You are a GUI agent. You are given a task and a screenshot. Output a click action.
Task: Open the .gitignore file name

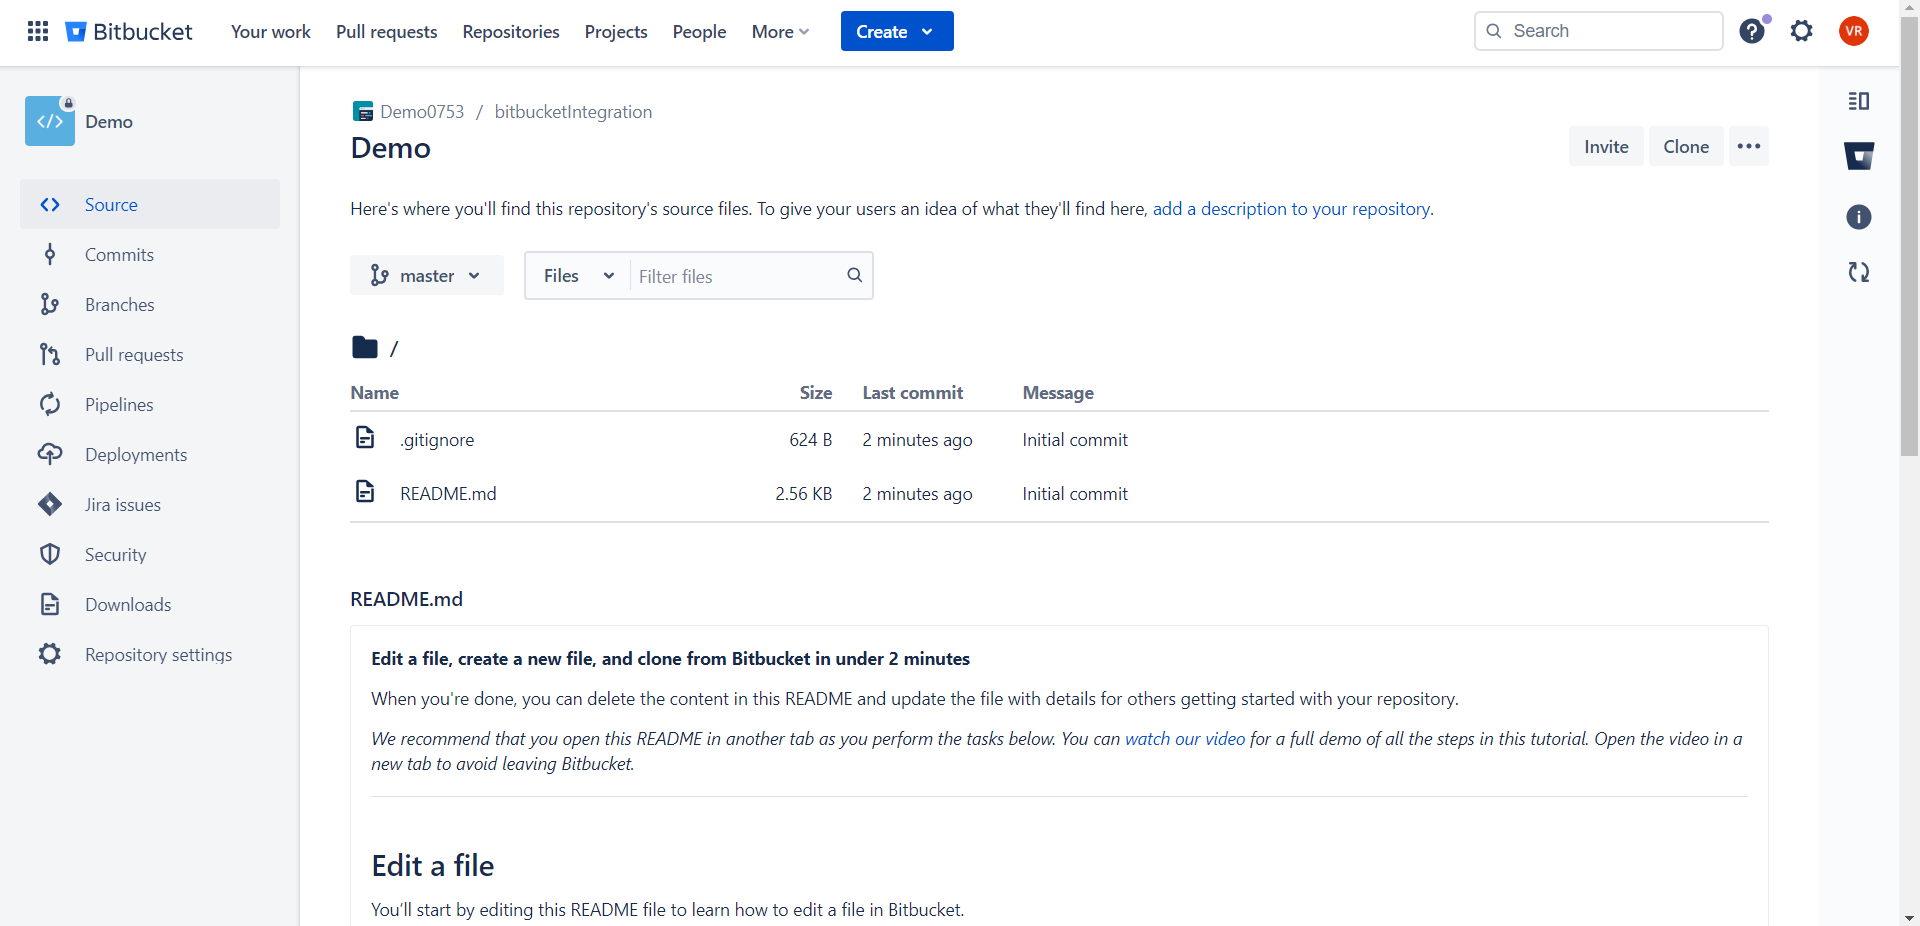point(437,440)
